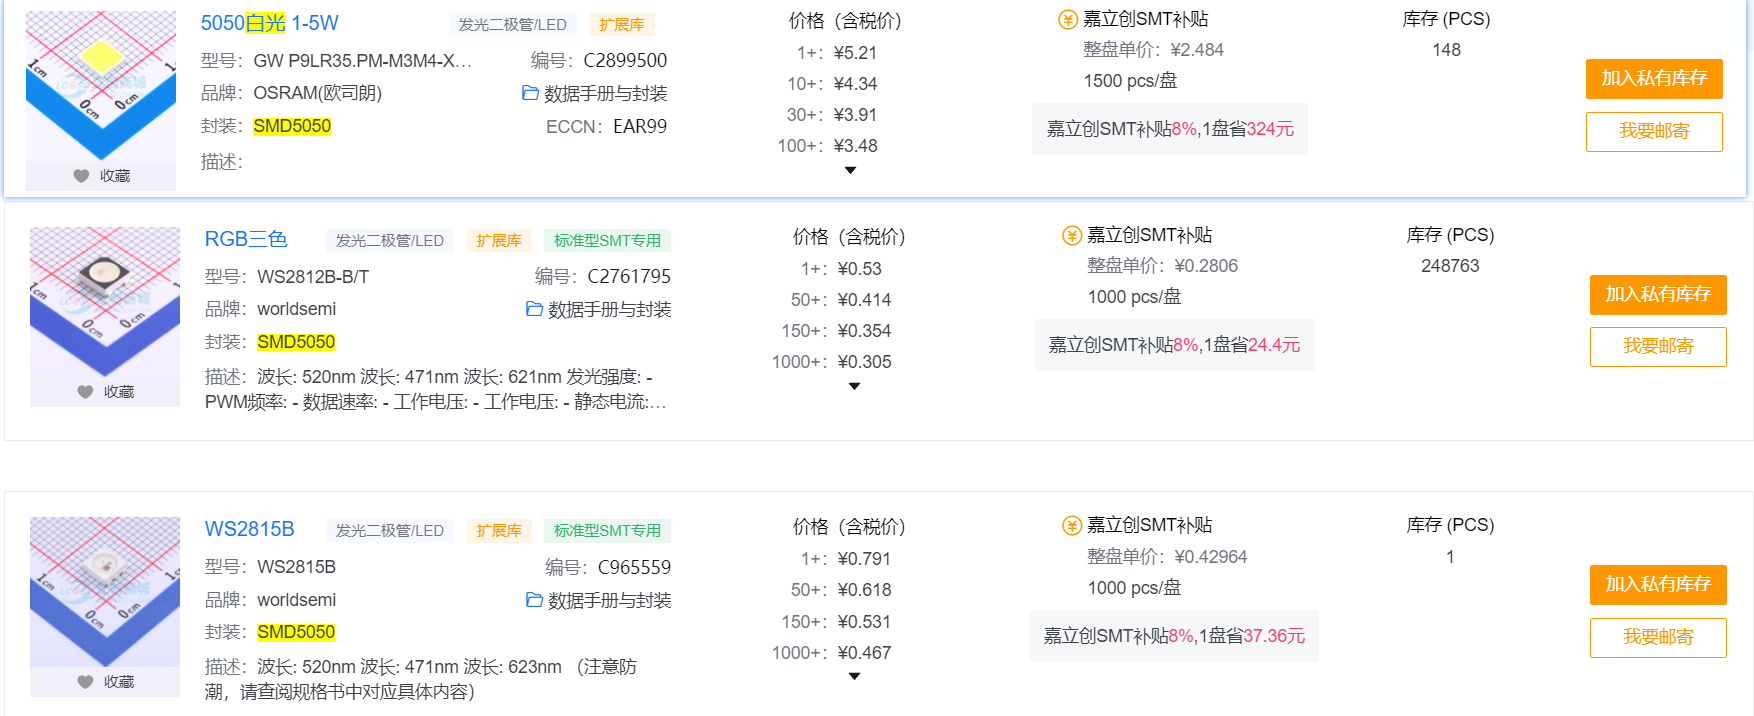Click SMD5050 package label for OSRAM product
Viewport: 1754px width, 716px height.
coord(292,126)
